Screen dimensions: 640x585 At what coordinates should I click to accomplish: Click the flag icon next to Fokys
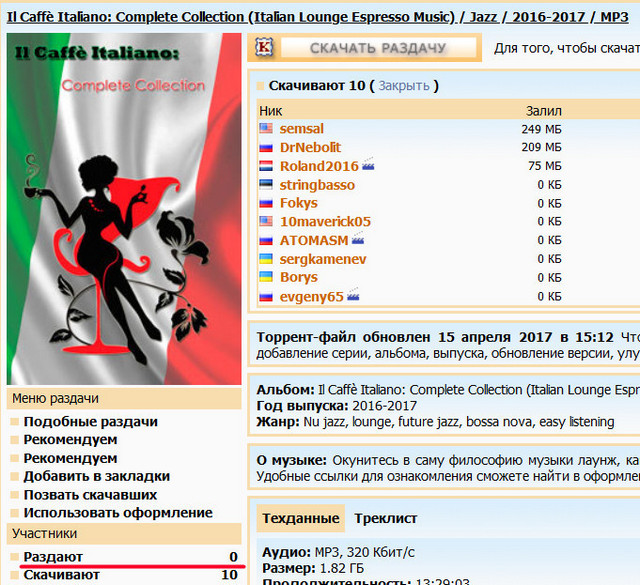(266, 203)
